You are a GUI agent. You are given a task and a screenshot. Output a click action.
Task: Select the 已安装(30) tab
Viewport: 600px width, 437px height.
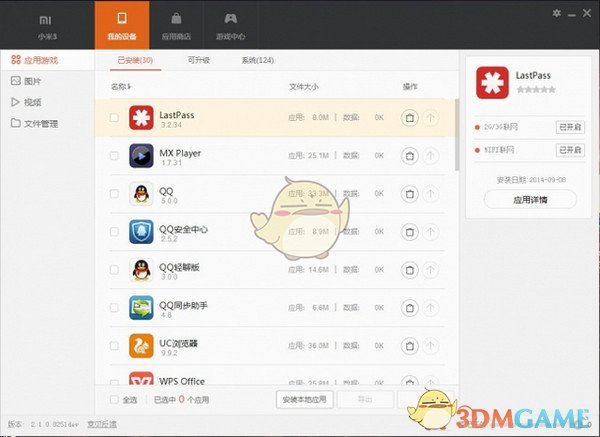[135, 60]
